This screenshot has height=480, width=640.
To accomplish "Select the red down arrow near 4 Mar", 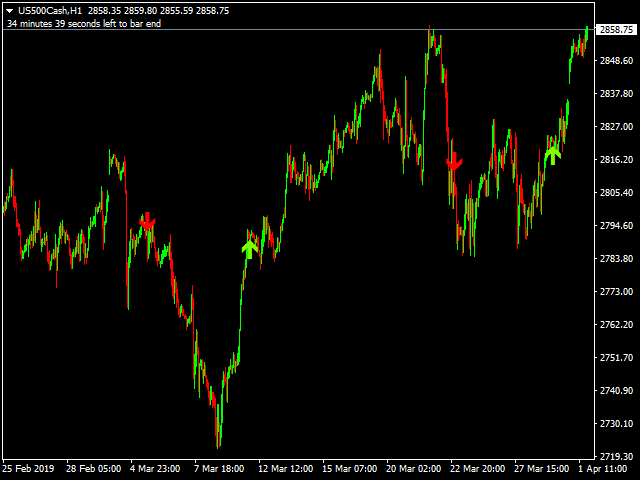I will pyautogui.click(x=147, y=221).
